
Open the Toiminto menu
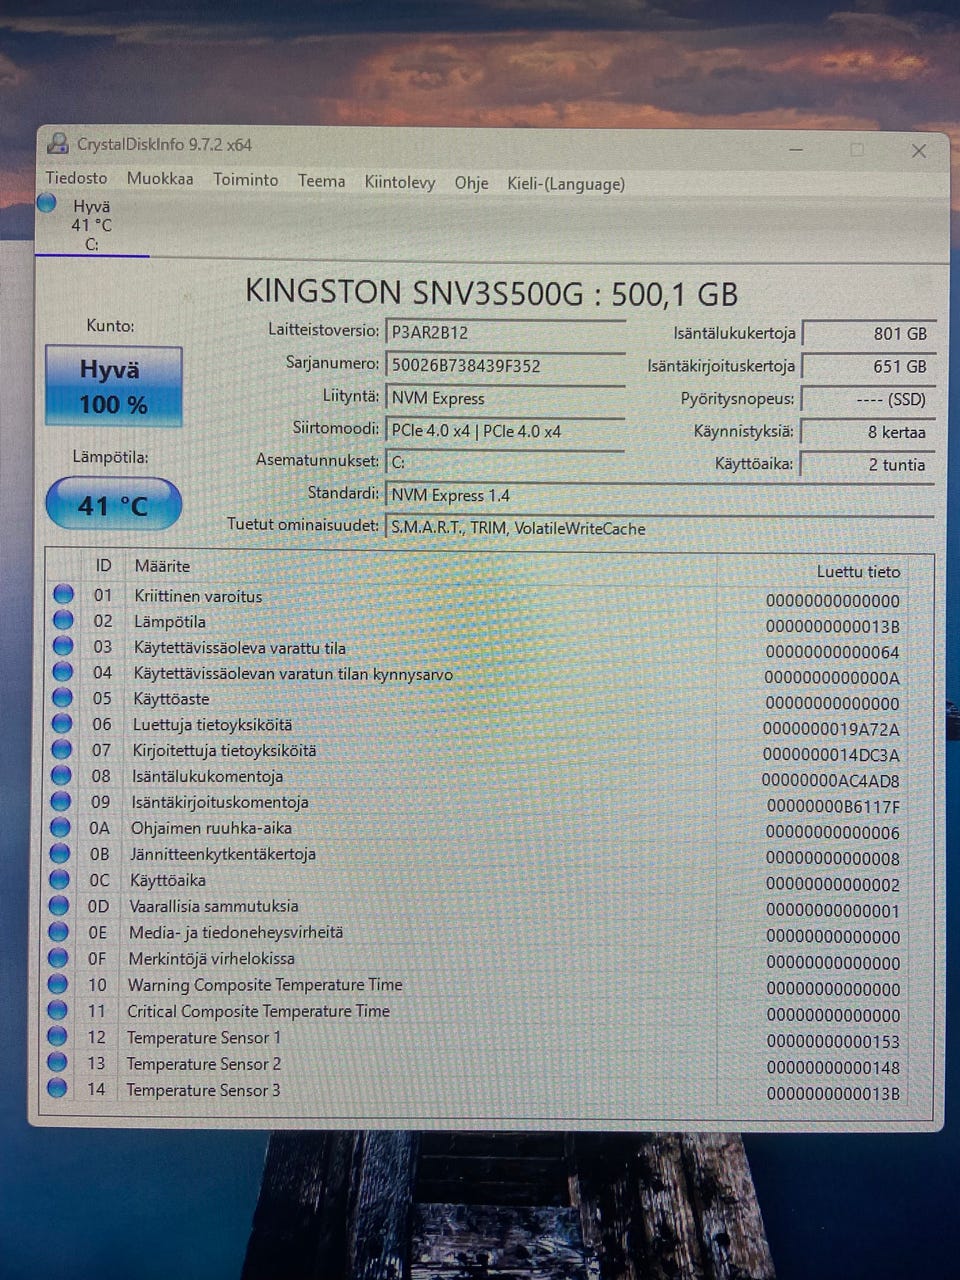[246, 179]
